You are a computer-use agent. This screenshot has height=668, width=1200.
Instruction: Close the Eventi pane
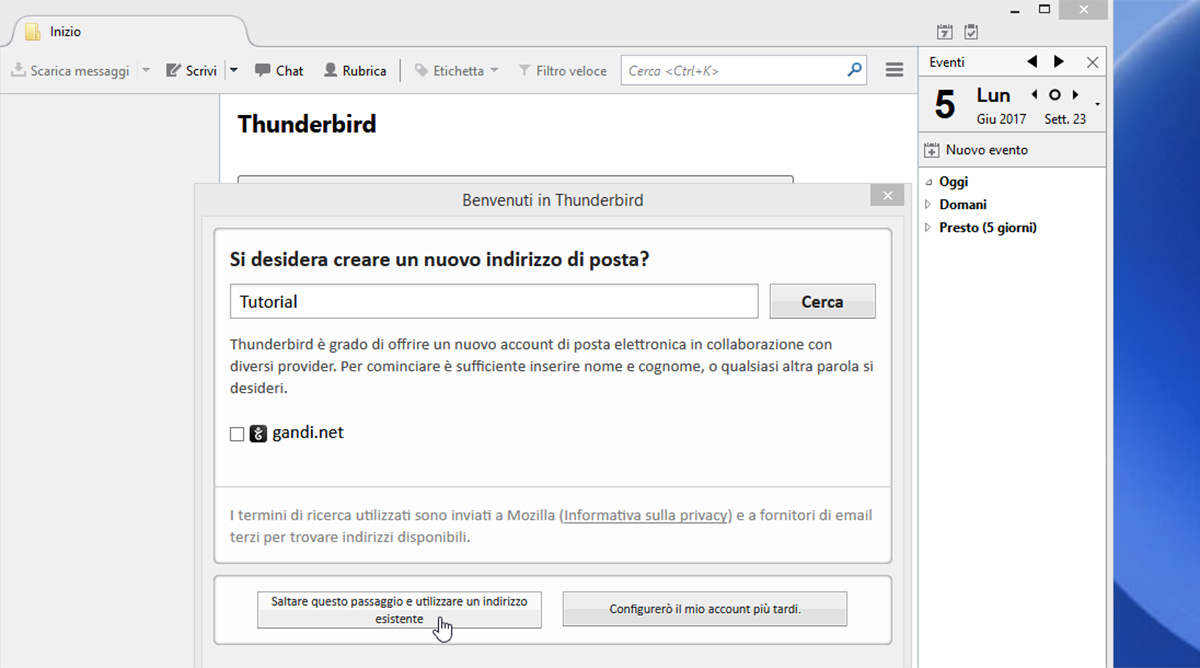(1092, 62)
